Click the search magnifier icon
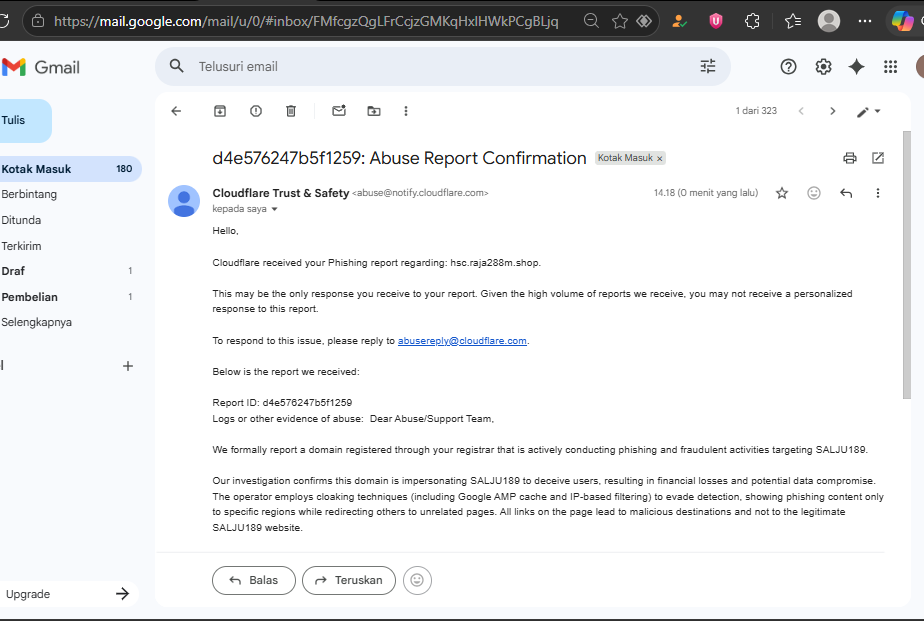This screenshot has width=924, height=621. (x=176, y=66)
